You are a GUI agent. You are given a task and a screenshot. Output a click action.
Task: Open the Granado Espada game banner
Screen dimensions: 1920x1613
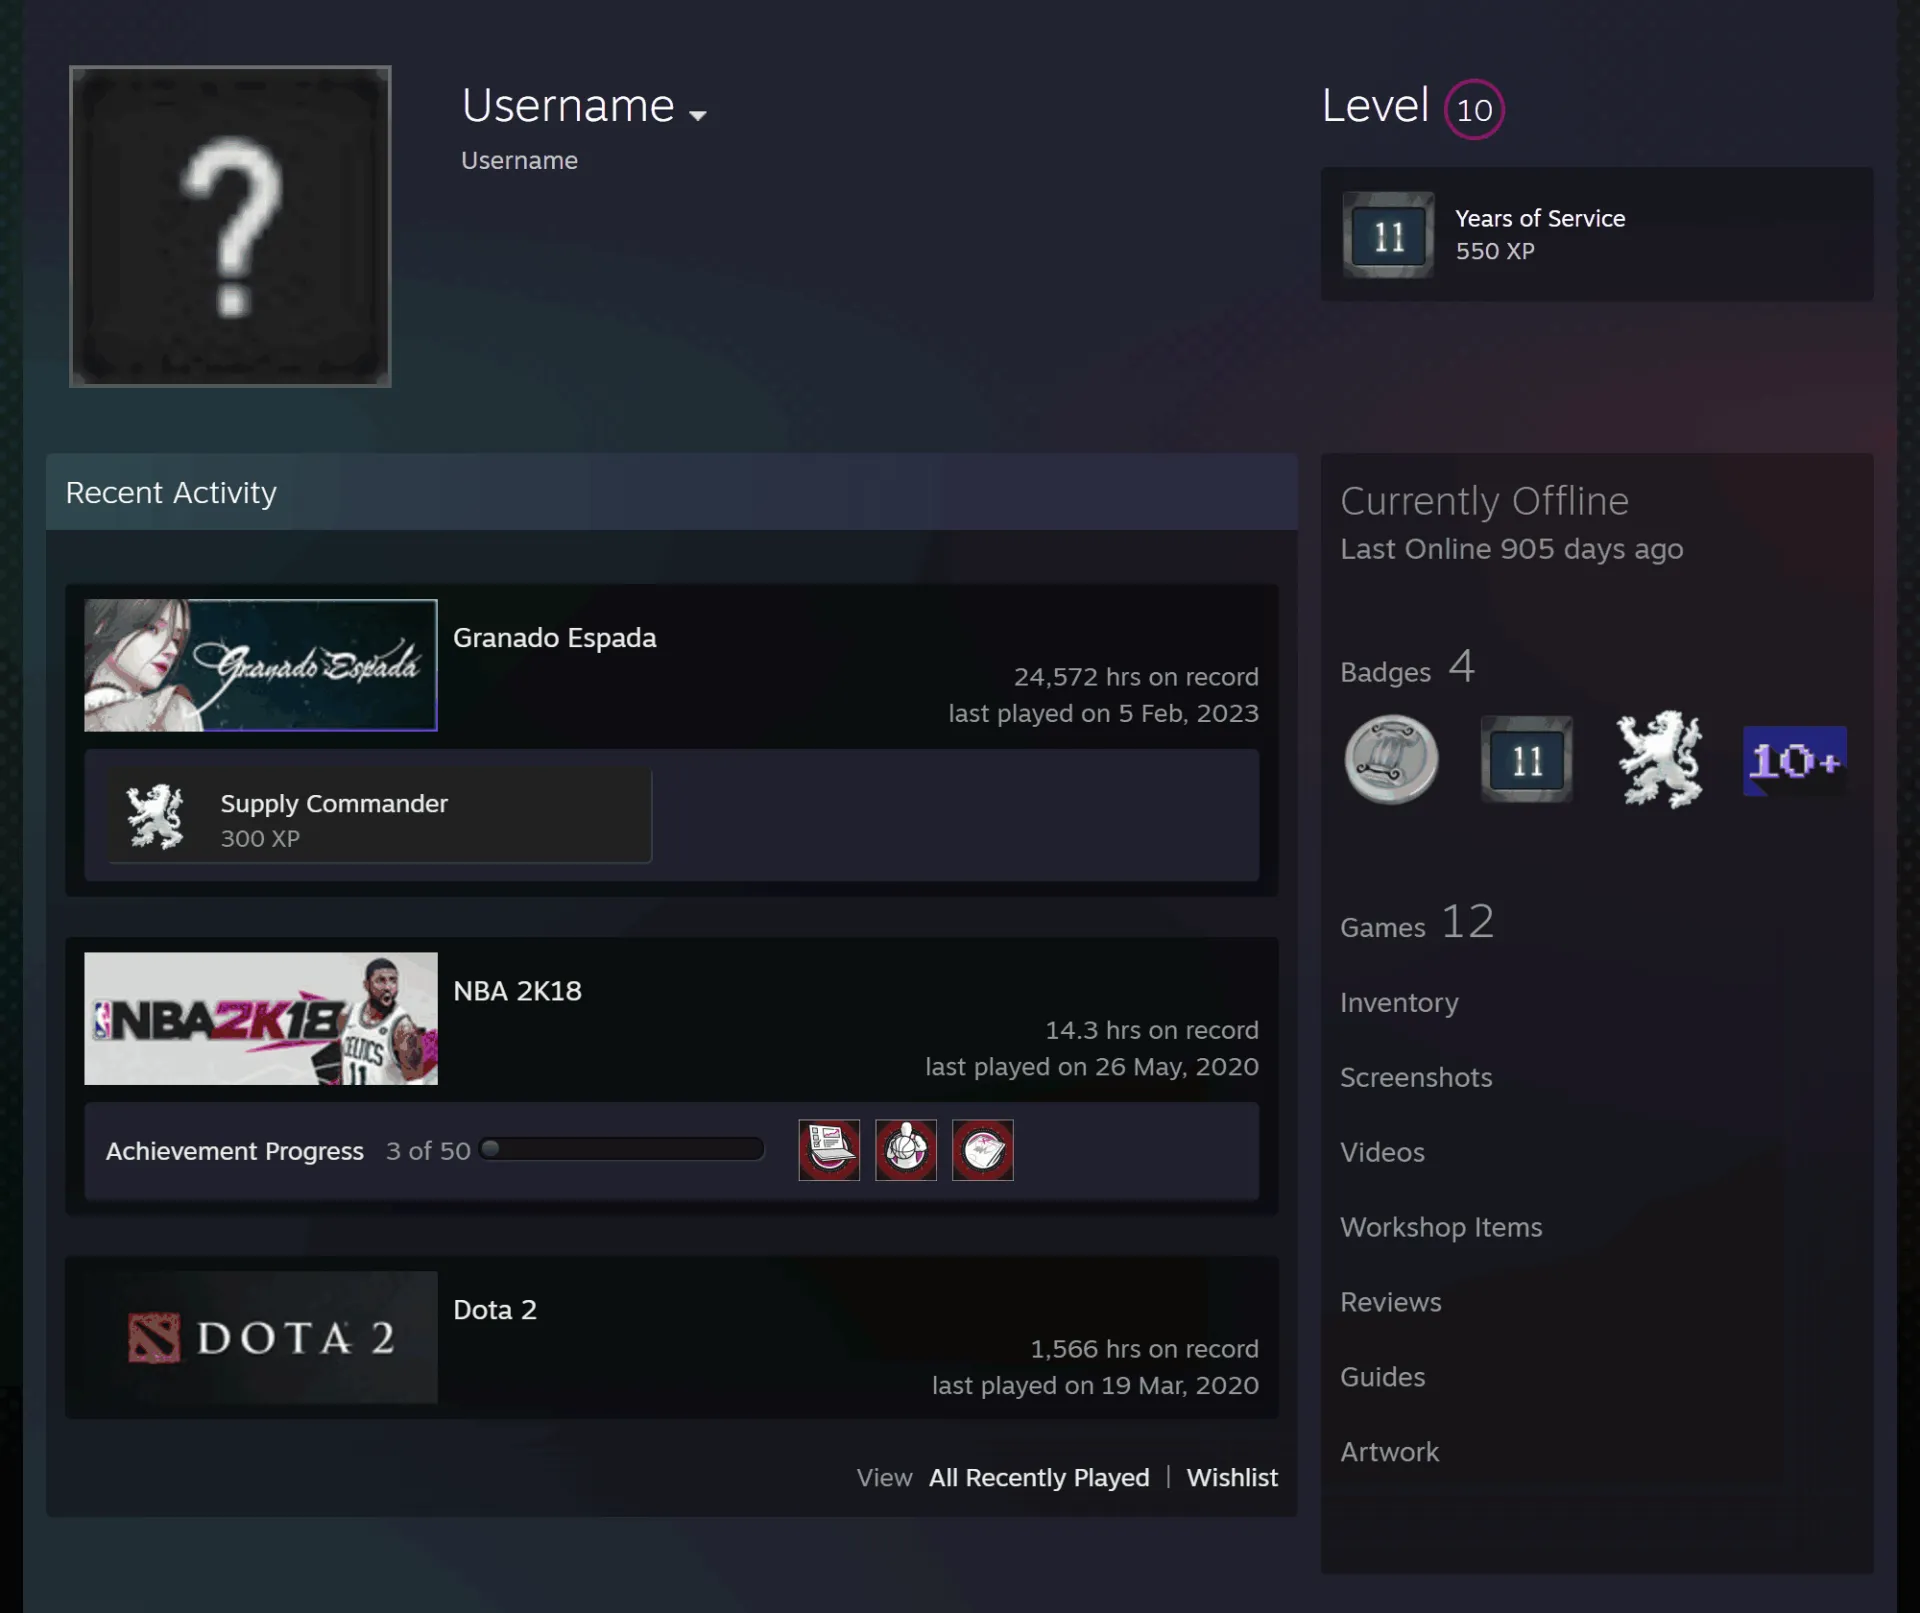click(x=261, y=665)
